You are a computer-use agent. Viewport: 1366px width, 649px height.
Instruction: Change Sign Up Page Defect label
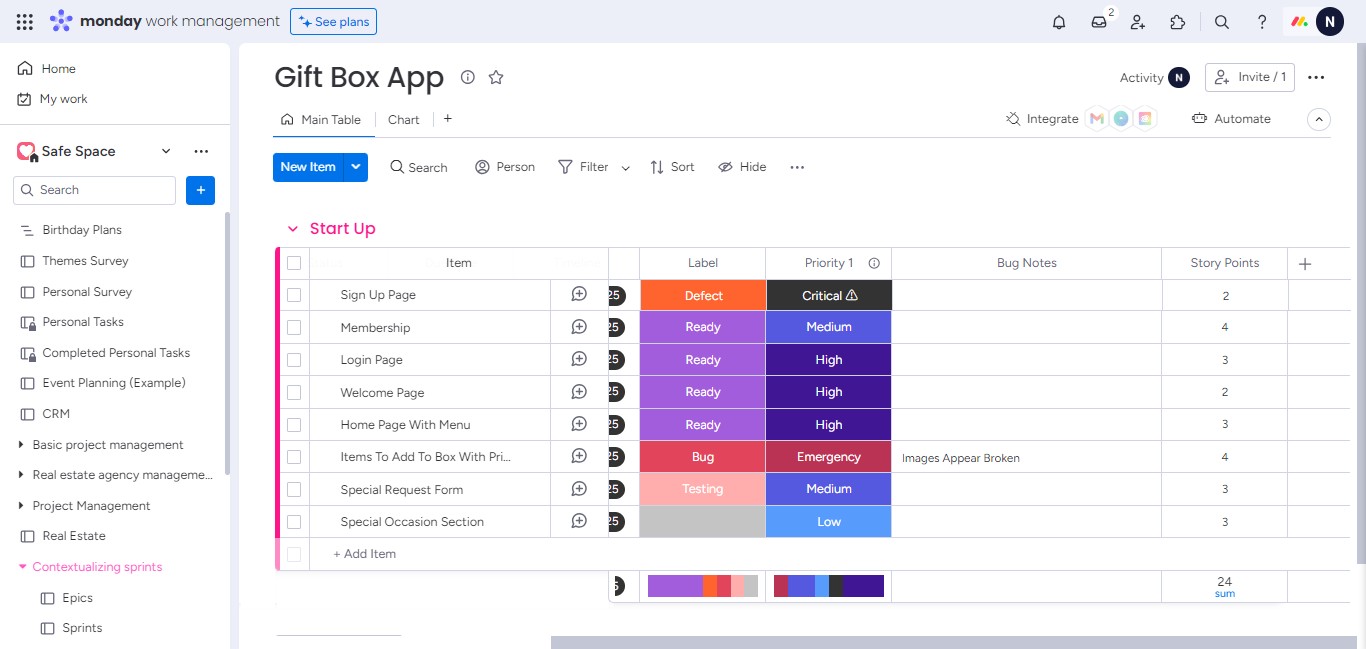703,295
